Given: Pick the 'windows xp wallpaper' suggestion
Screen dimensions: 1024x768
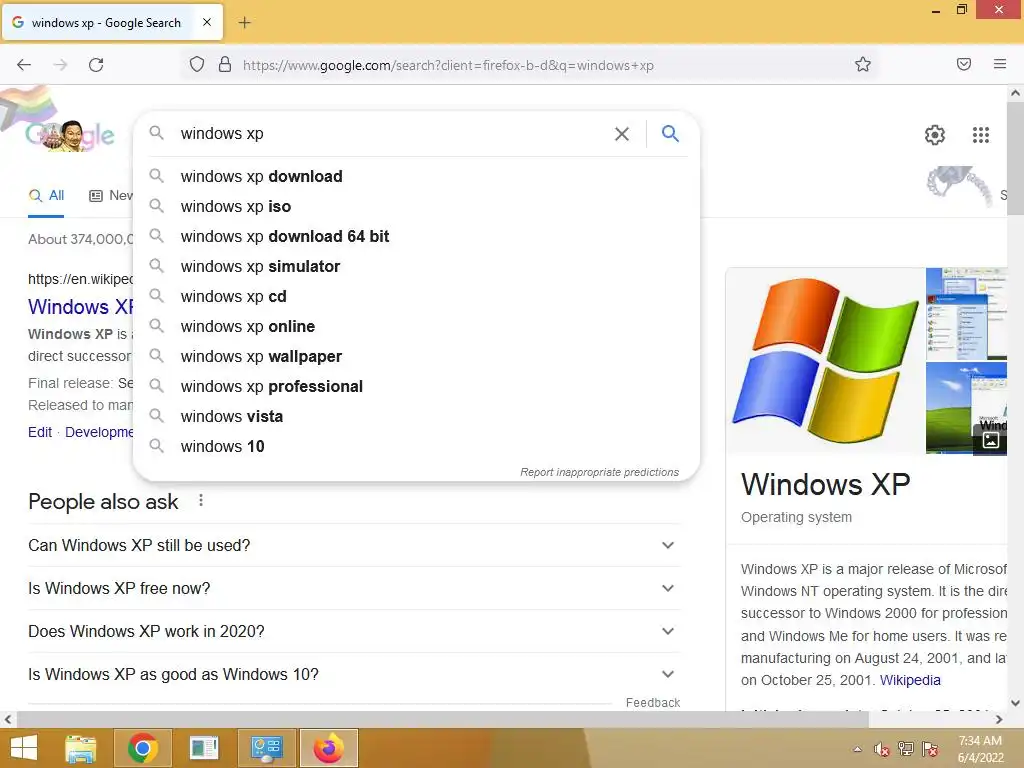Looking at the screenshot, I should click(416, 357).
